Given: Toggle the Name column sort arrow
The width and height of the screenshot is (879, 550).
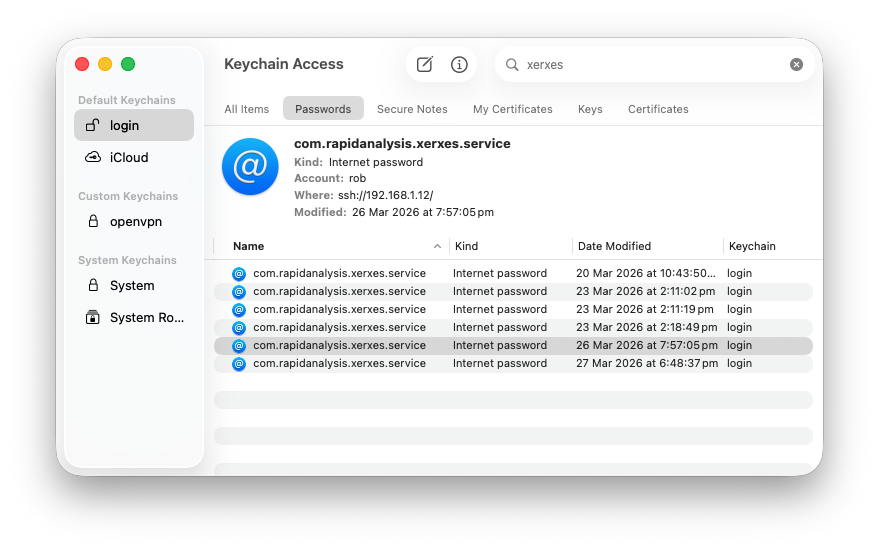Looking at the screenshot, I should point(437,246).
